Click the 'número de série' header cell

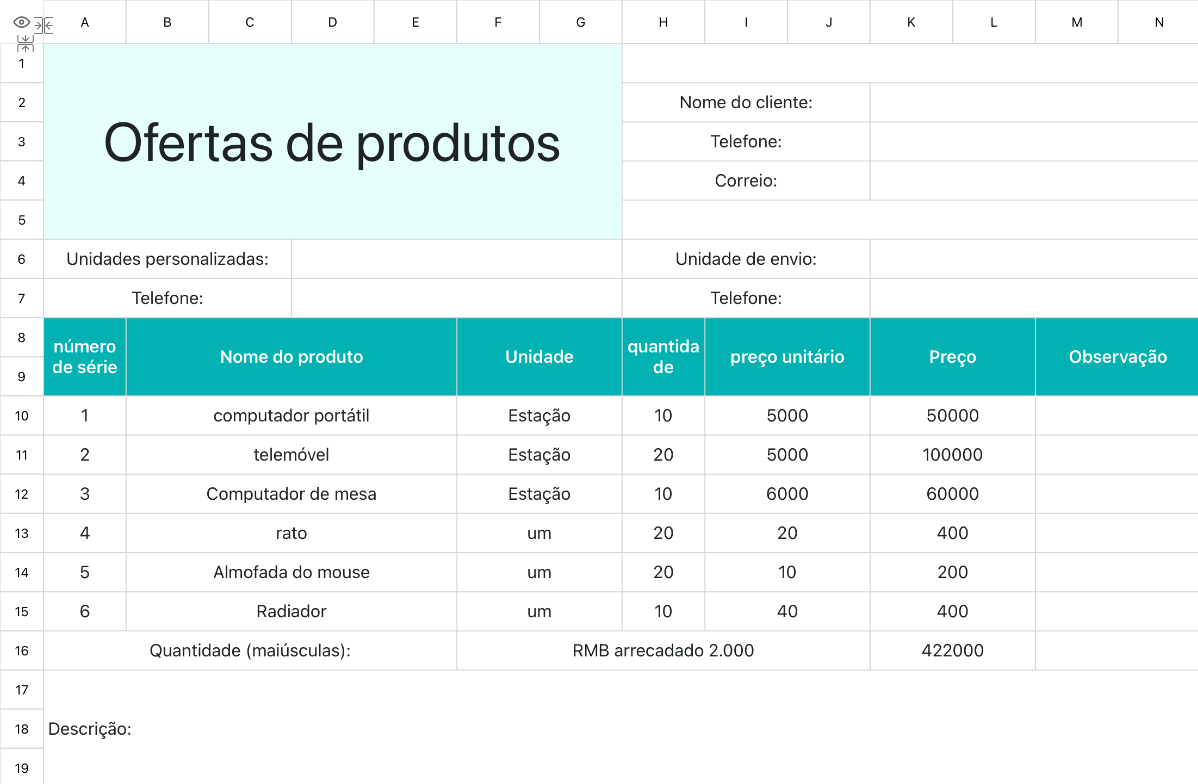point(85,357)
